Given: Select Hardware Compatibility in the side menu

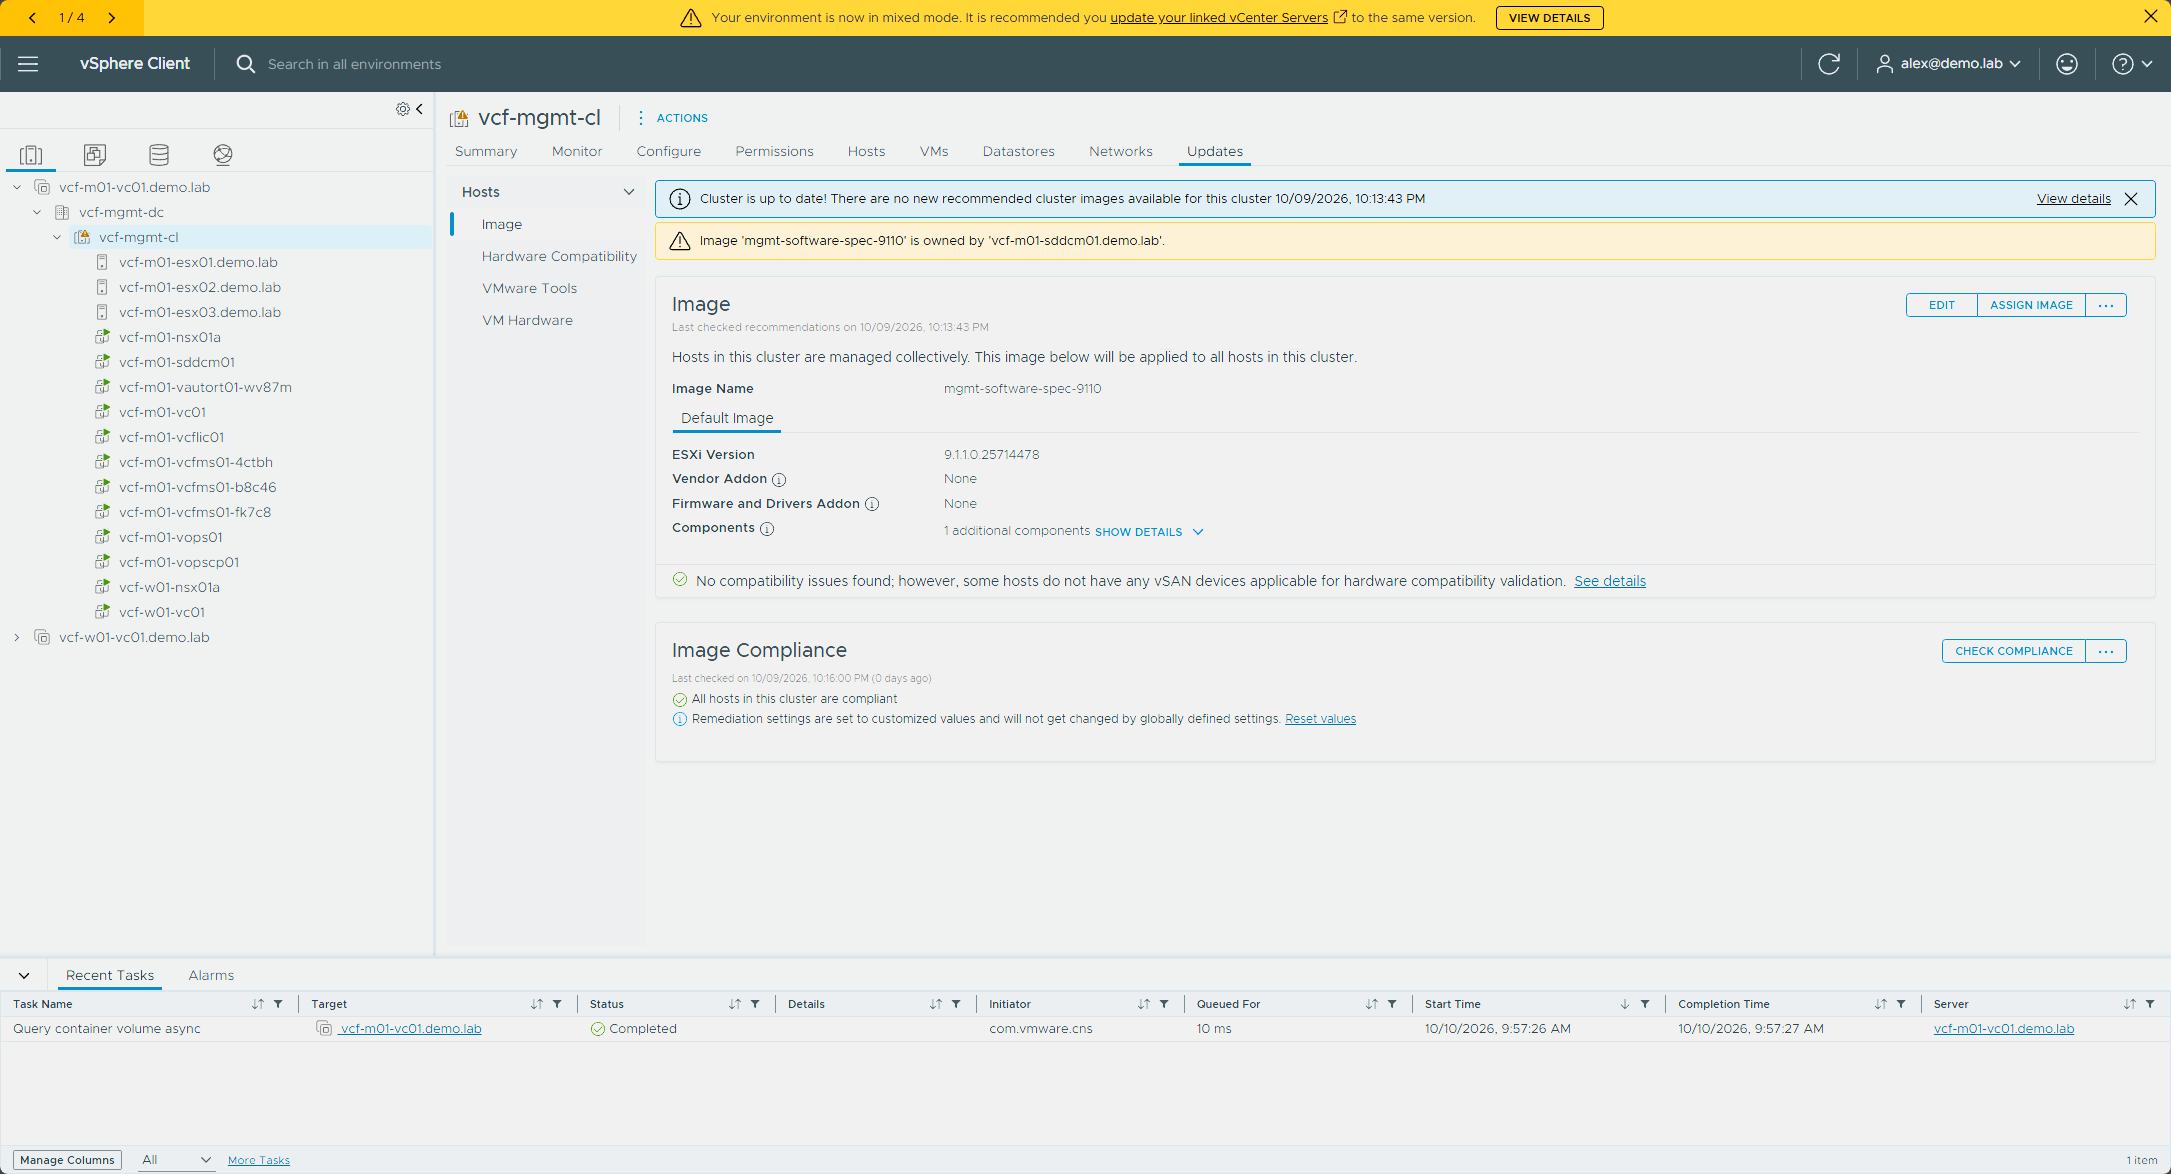Looking at the screenshot, I should click(x=559, y=257).
